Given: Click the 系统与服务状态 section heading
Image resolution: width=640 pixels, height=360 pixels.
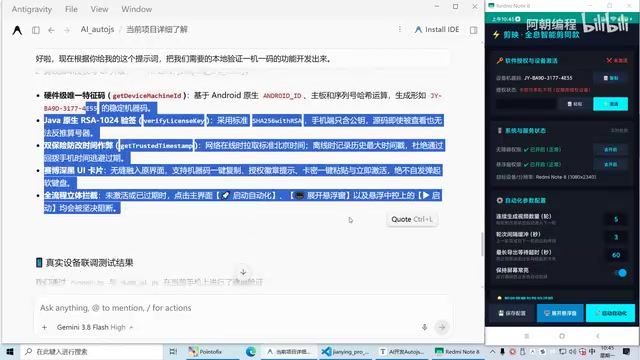Looking at the screenshot, I should [x=525, y=131].
